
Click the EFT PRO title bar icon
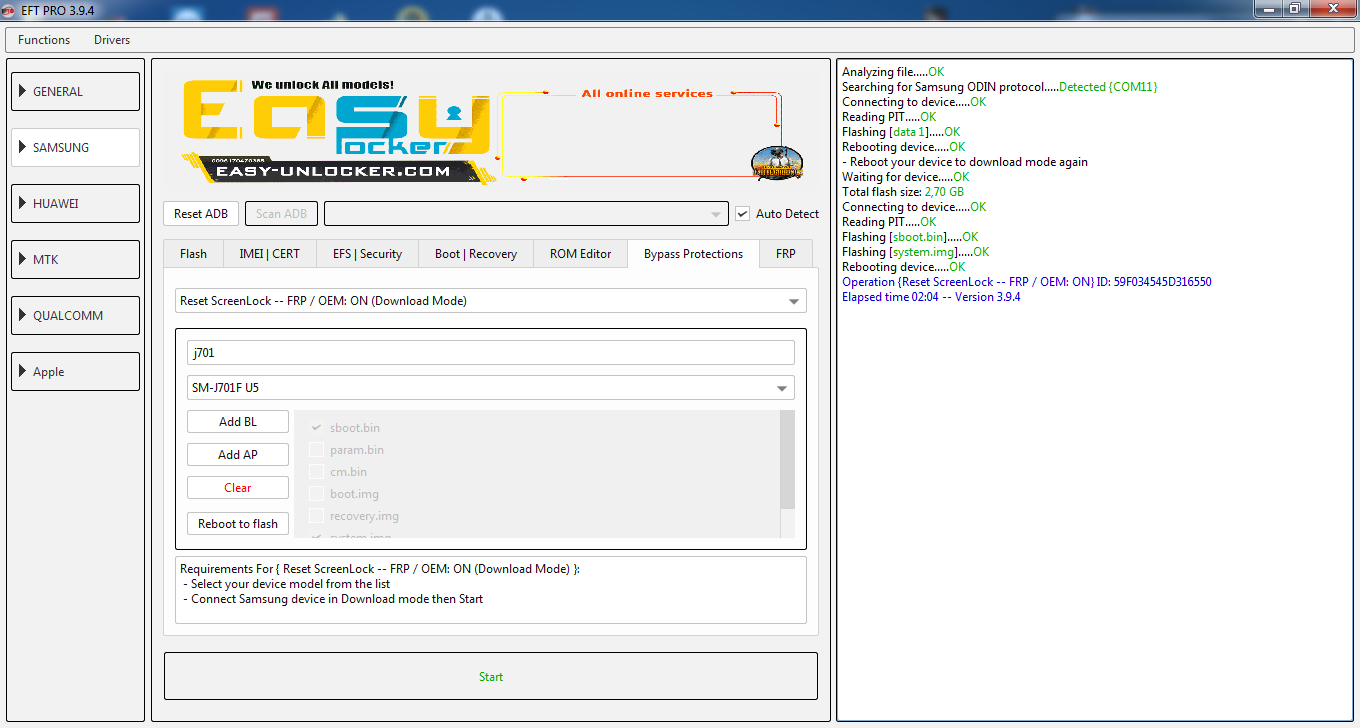[x=9, y=9]
